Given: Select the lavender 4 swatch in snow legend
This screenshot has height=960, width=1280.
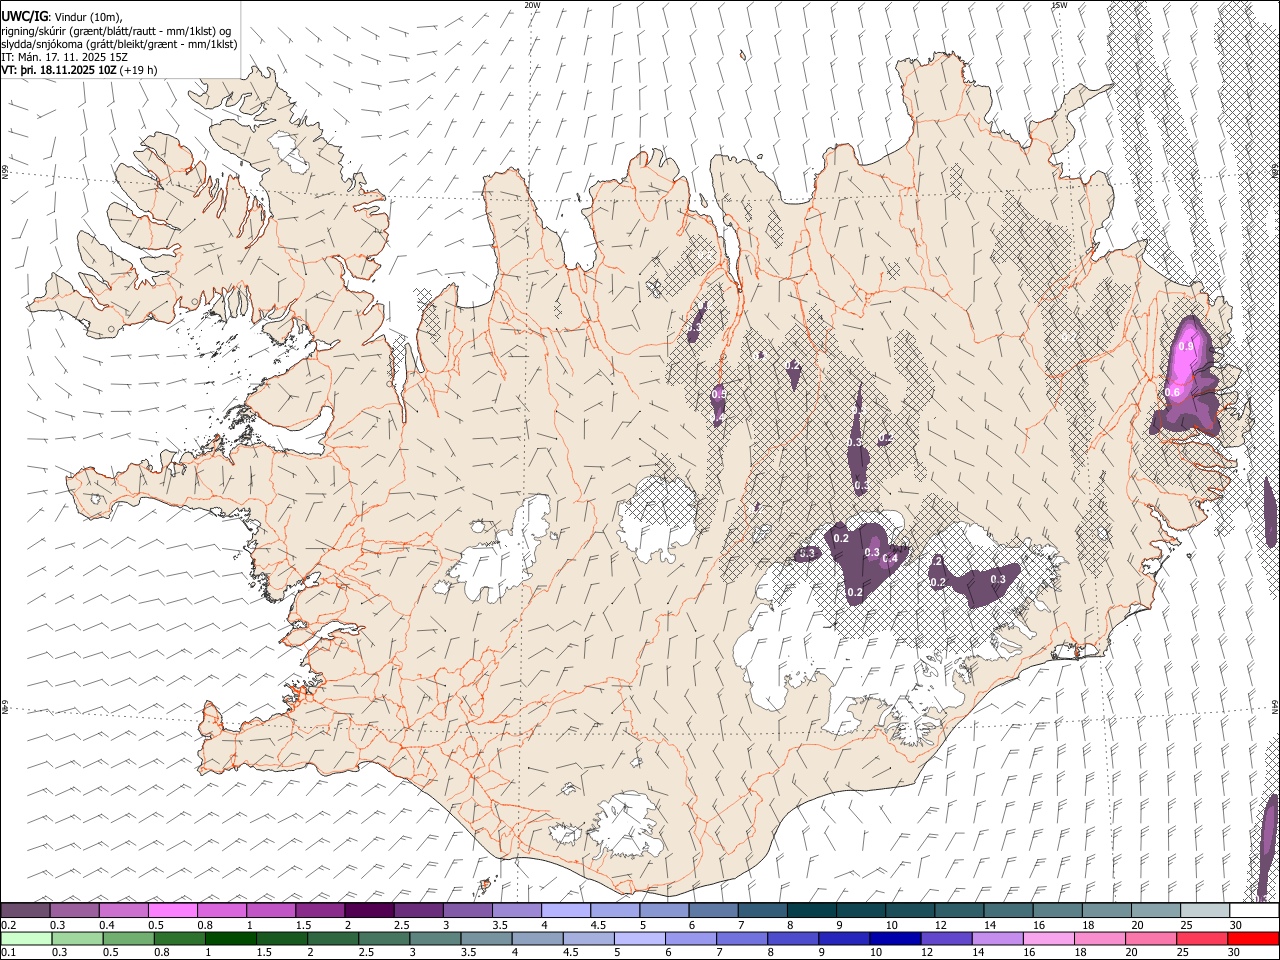Looking at the screenshot, I should point(567,910).
